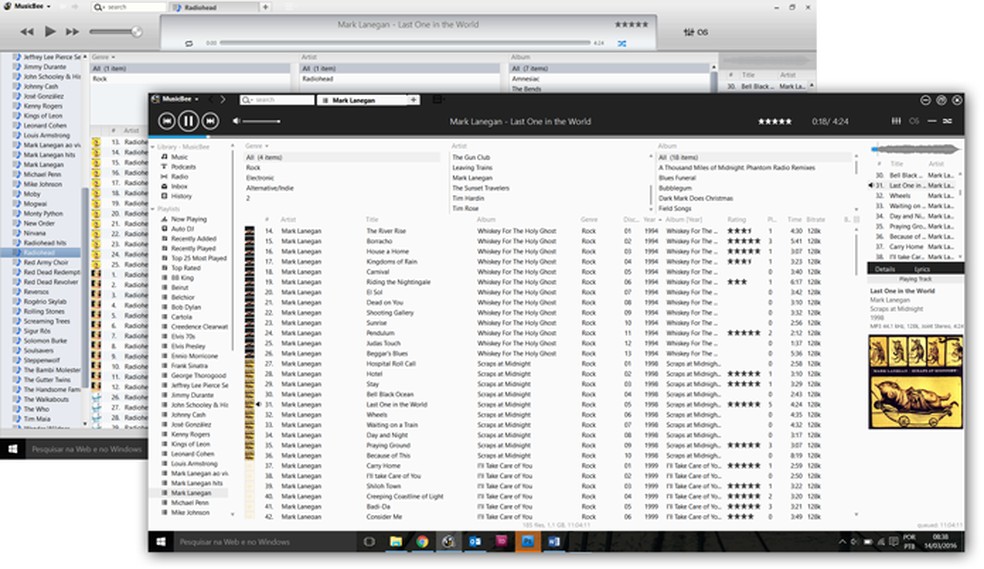This screenshot has height=569, width=984.
Task: Open column settings icon at header end
Action: tap(857, 220)
